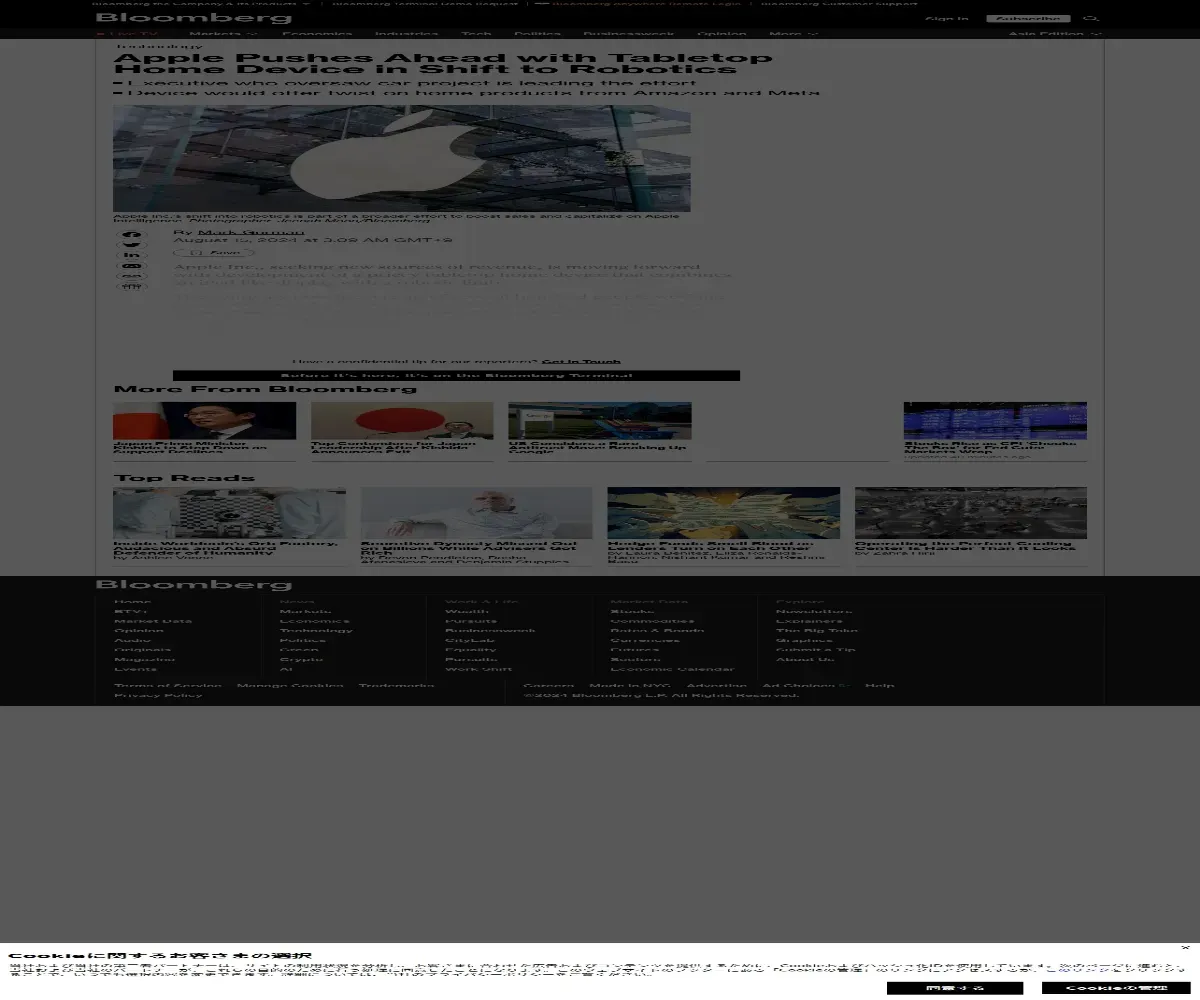Click Magazine link in footer
This screenshot has width=1200, height=1000.
pyautogui.click(x=145, y=660)
